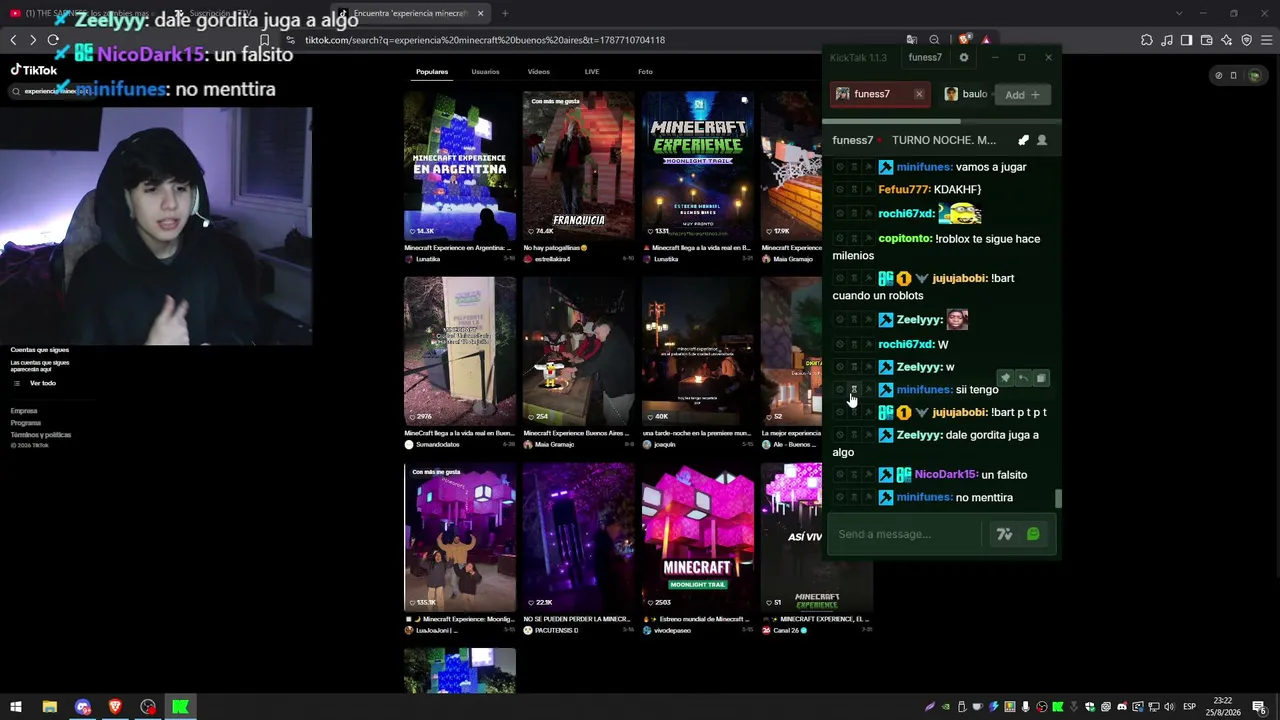Viewport: 1280px width, 720px height.
Task: Close the 'Encuentra experiencia minecraft' tab
Action: pos(480,13)
